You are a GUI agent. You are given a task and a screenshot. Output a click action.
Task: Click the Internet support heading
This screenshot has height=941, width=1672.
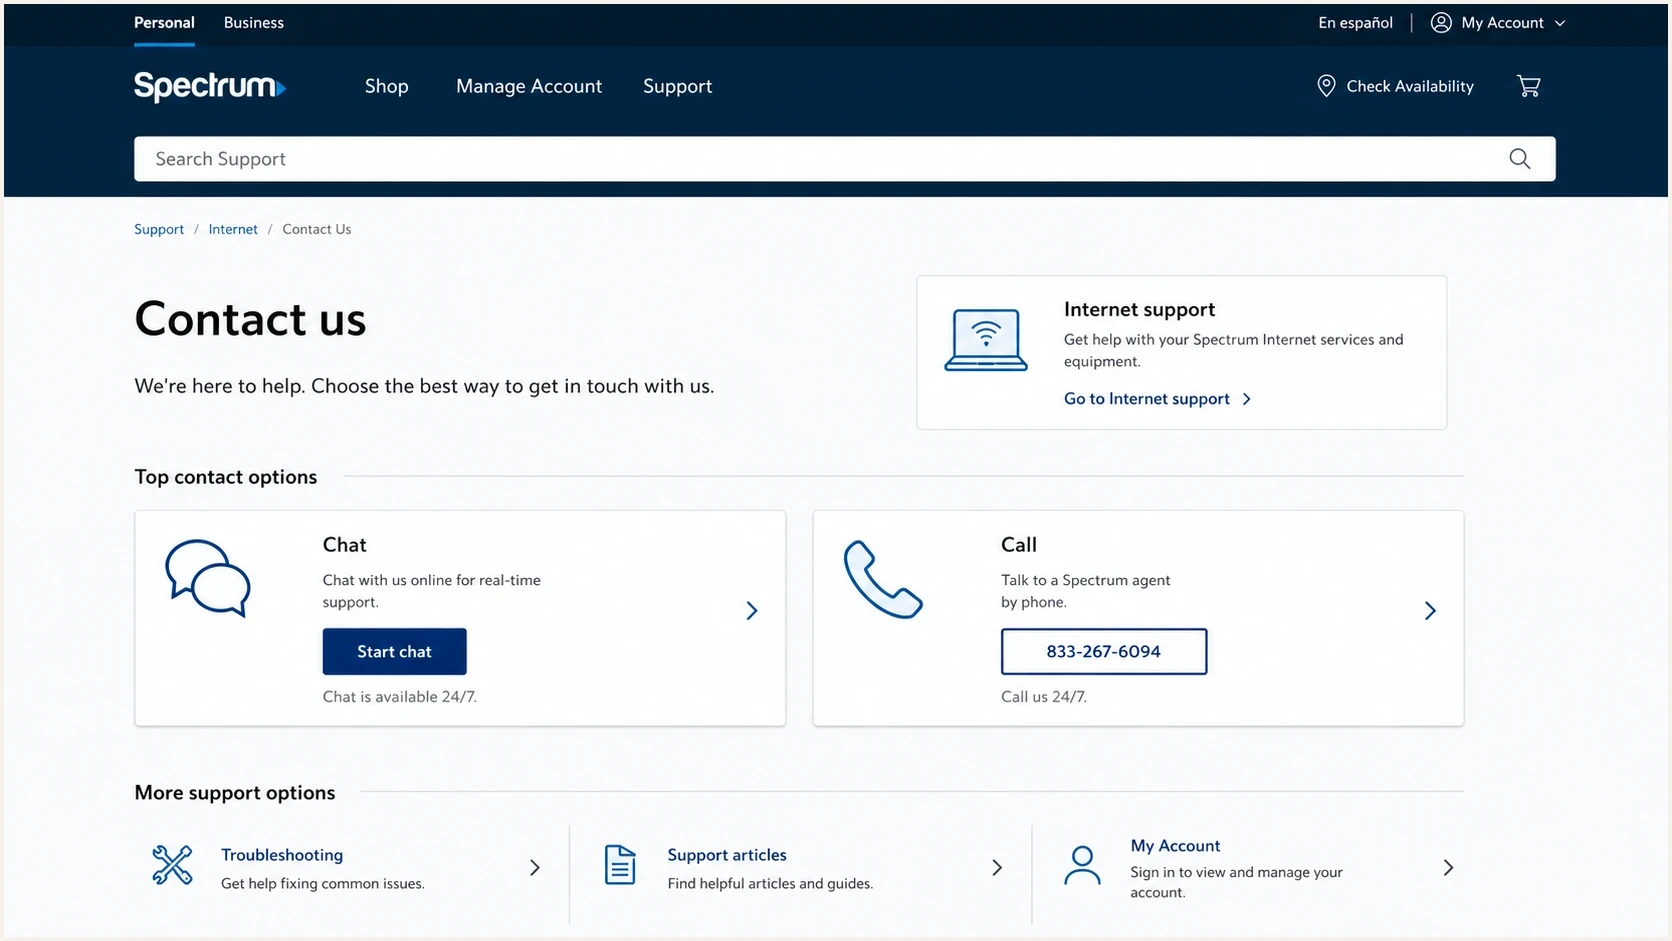(x=1139, y=310)
